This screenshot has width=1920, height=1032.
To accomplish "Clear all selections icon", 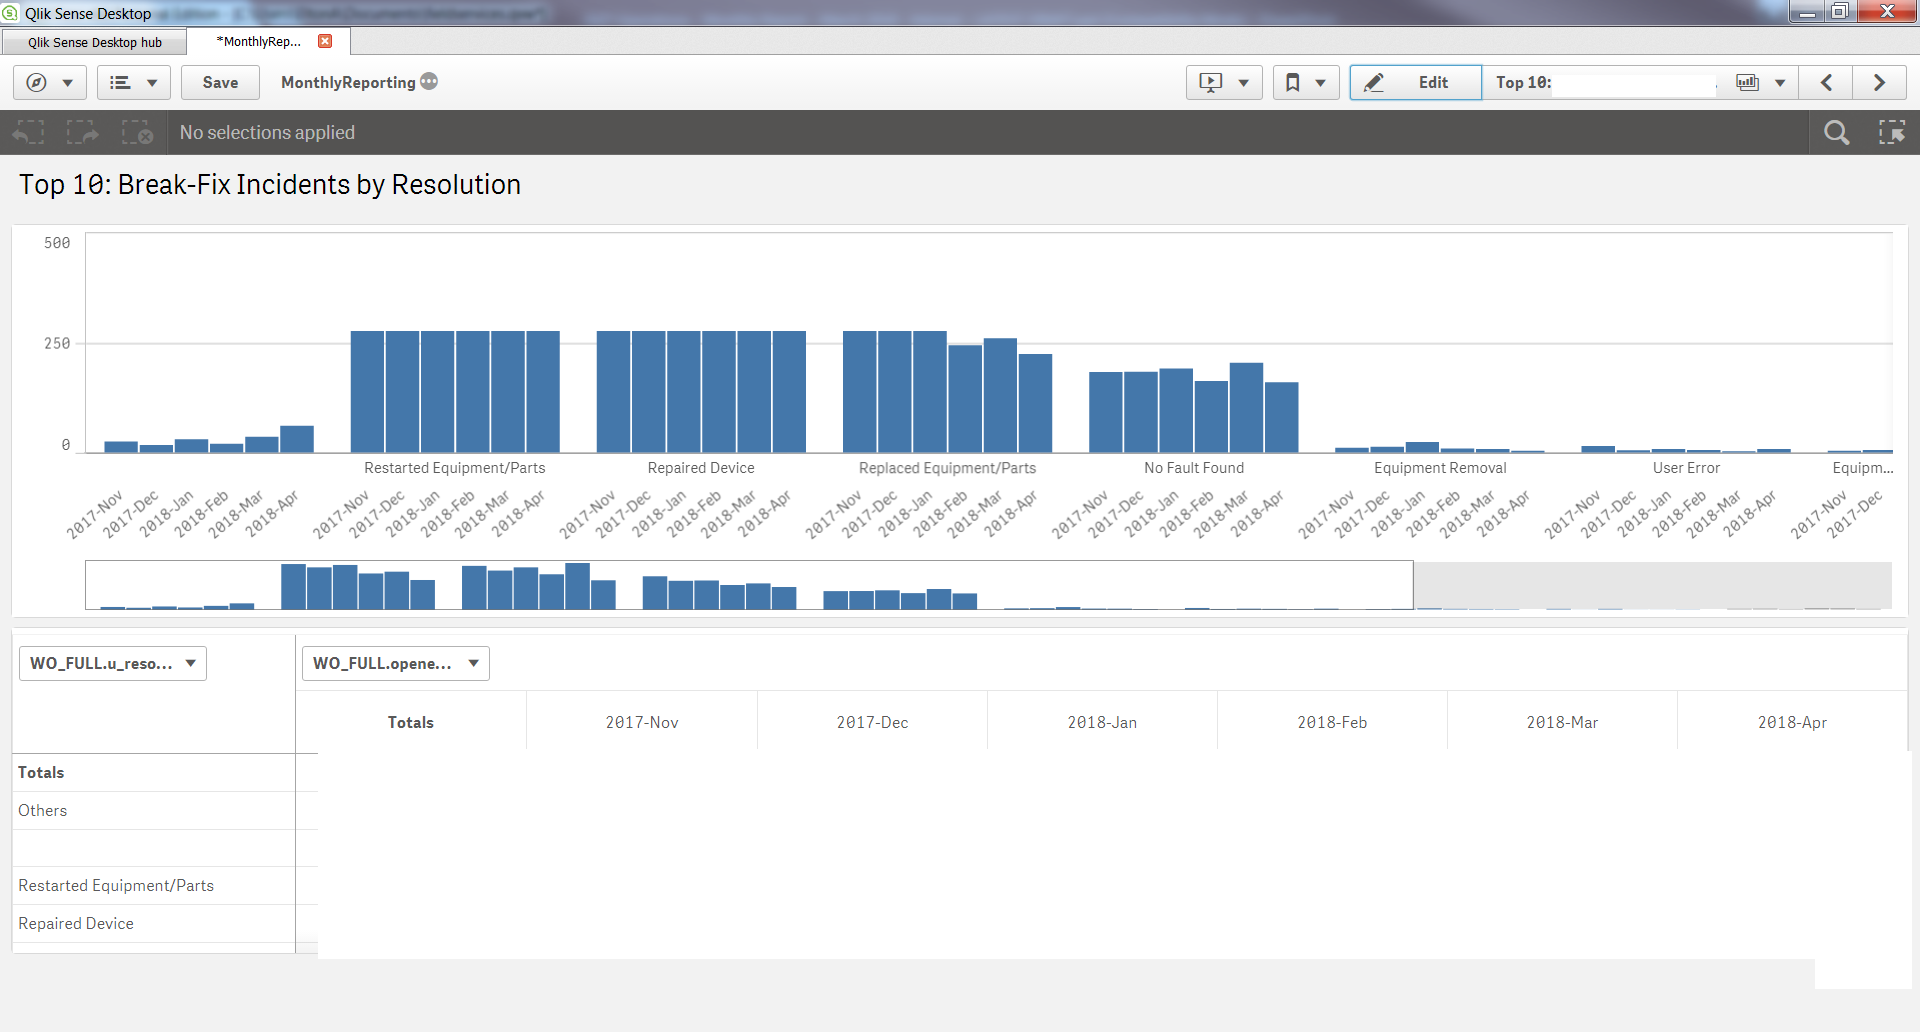I will click(x=137, y=133).
